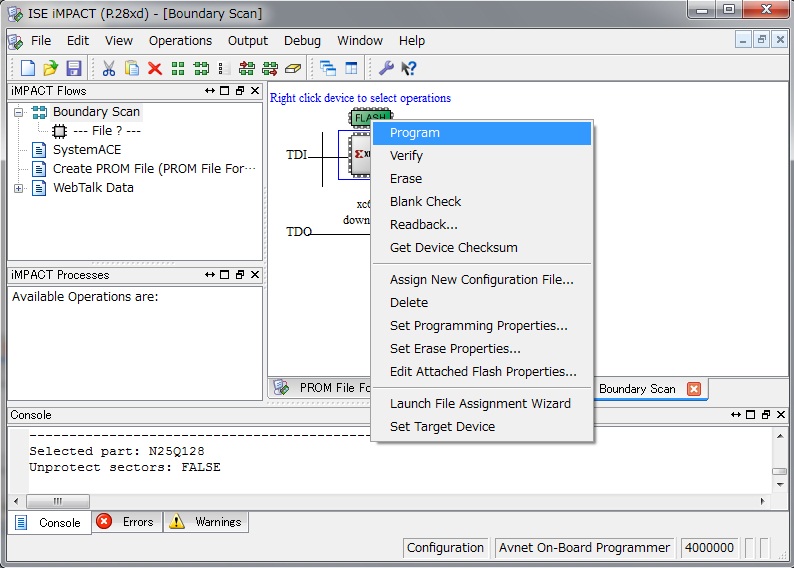The height and width of the screenshot is (568, 794).
Task: Click the wrench preferences icon
Action: 386,68
